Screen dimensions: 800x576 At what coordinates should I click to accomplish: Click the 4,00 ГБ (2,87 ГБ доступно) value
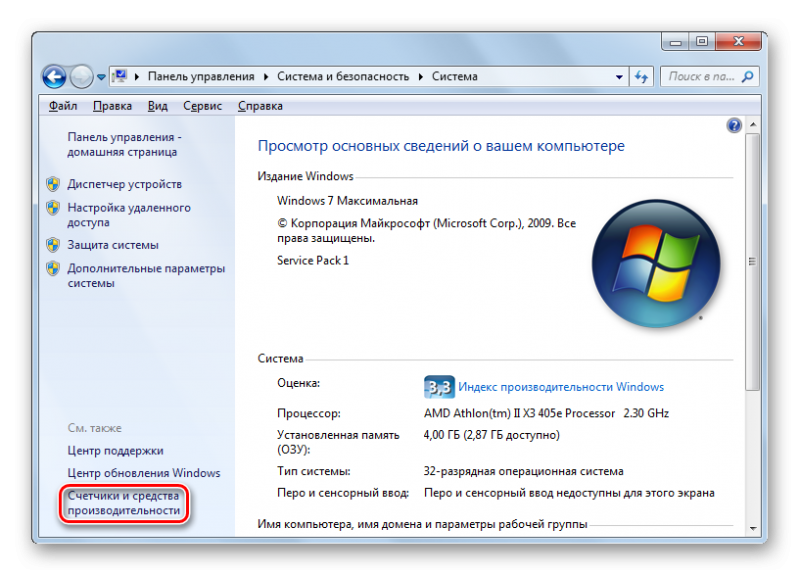click(x=491, y=435)
